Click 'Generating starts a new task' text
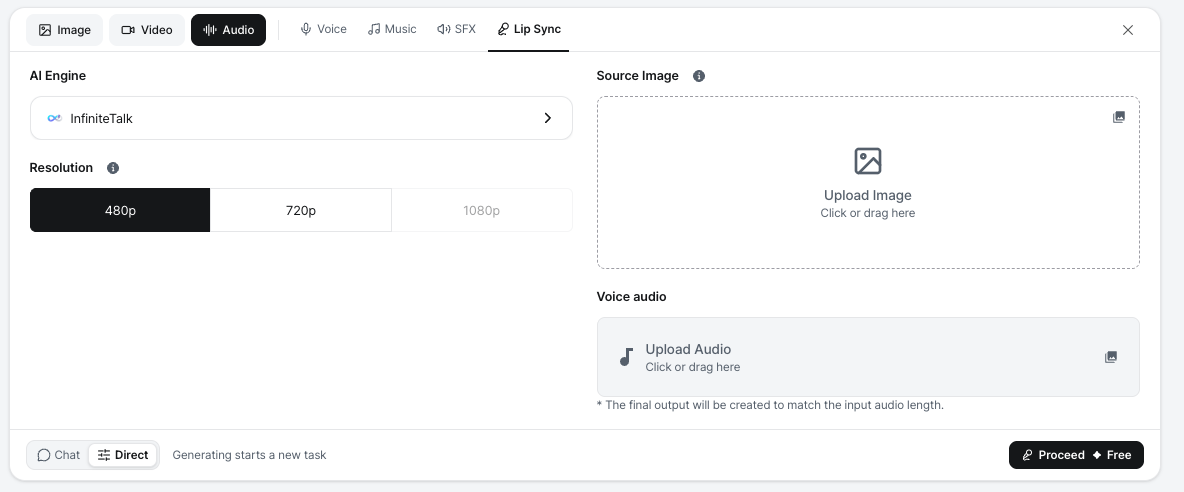The height and width of the screenshot is (492, 1184). click(x=249, y=455)
